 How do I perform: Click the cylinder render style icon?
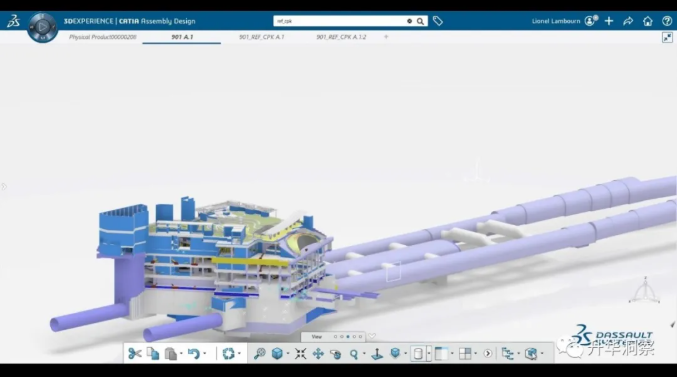pyautogui.click(x=418, y=354)
